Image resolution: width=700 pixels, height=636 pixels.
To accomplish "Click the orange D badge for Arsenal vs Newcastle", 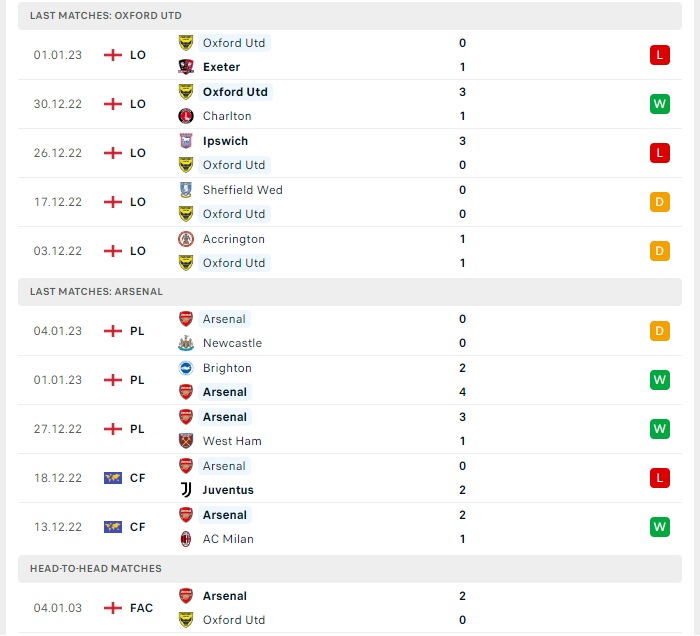I will 659,331.
